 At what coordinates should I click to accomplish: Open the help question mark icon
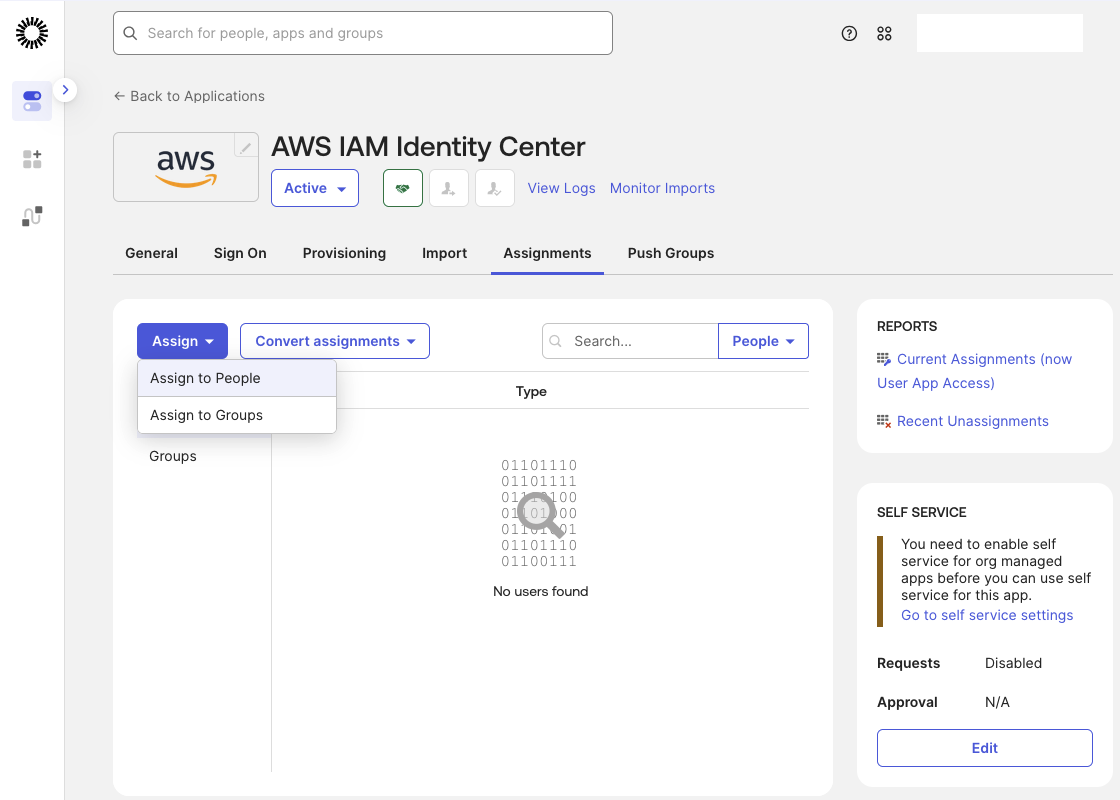849,33
